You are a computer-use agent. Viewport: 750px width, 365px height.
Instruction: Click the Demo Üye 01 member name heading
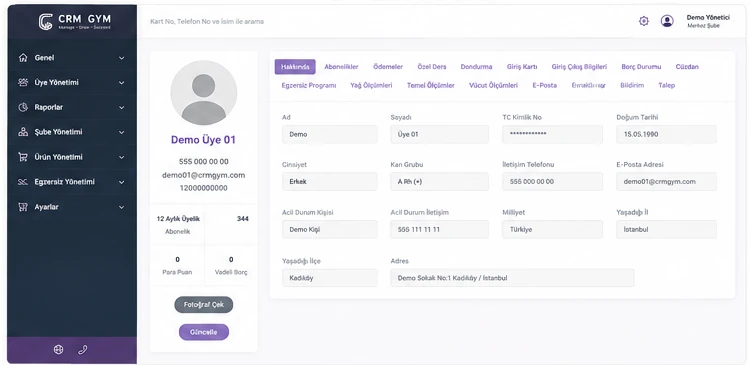(203, 140)
